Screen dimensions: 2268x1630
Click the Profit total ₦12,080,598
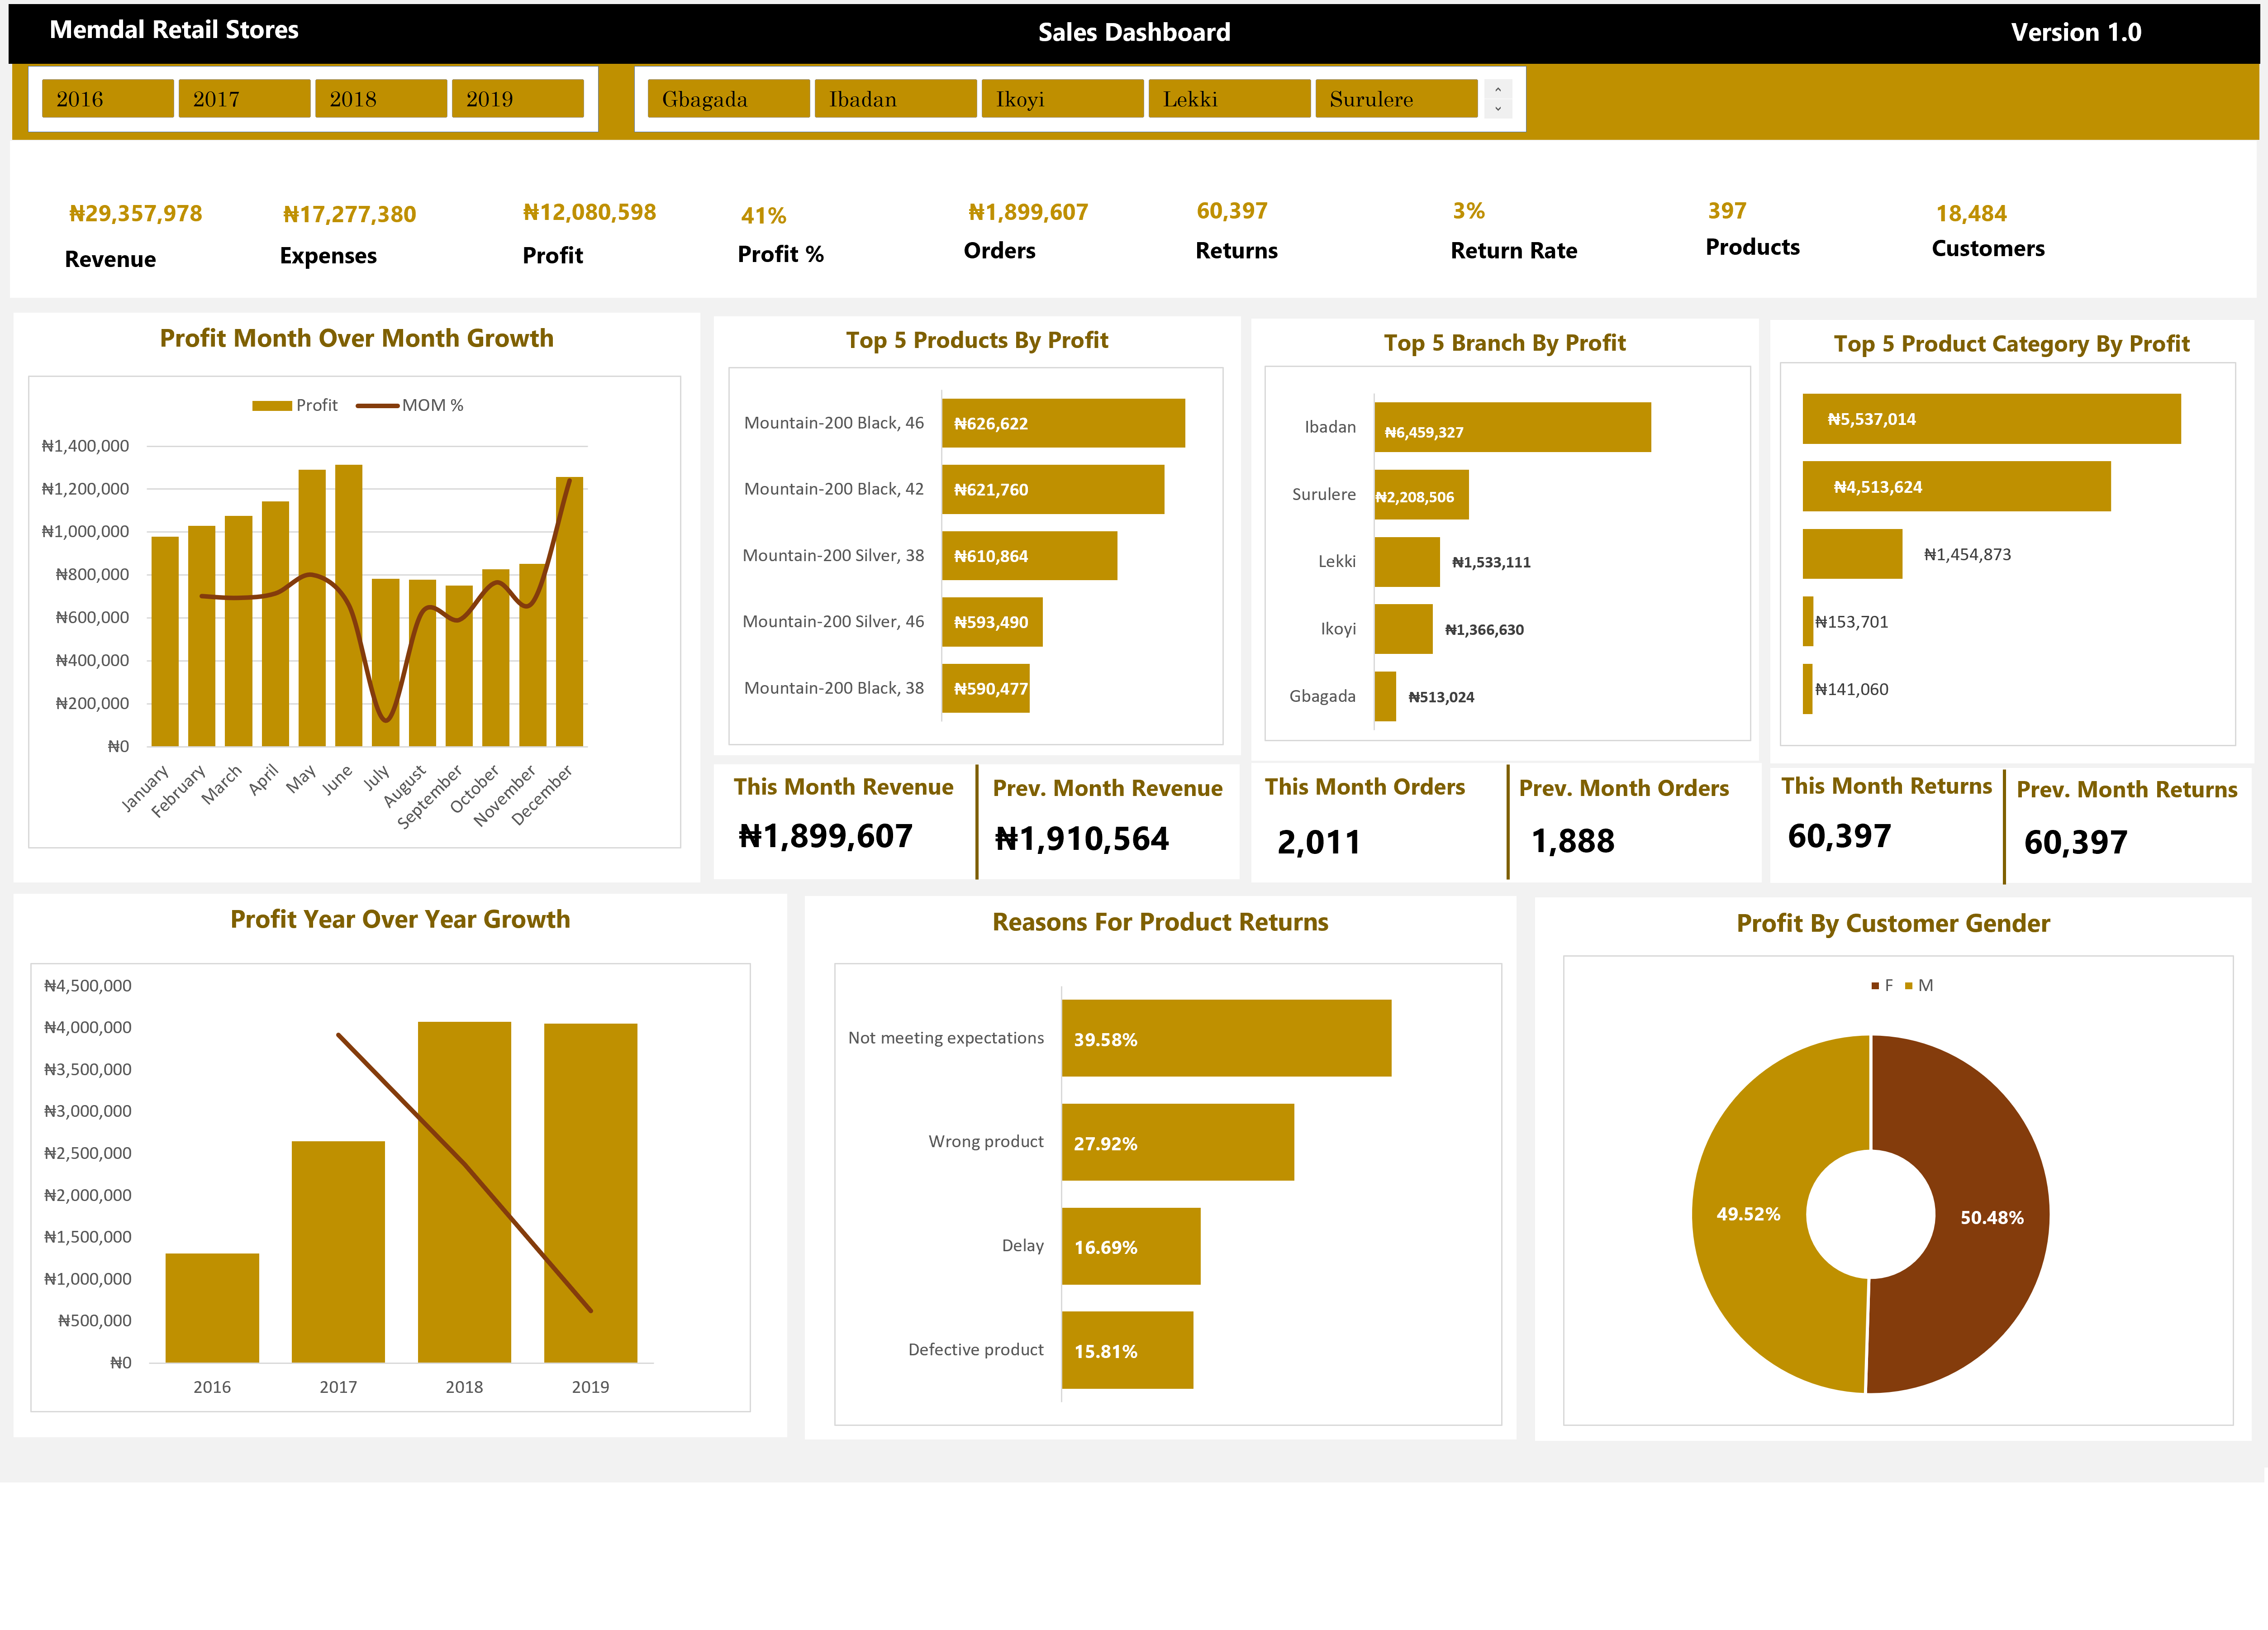coord(589,213)
